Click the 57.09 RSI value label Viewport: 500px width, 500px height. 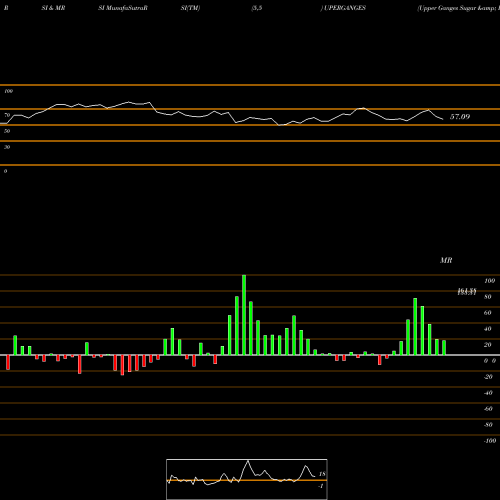[460, 117]
